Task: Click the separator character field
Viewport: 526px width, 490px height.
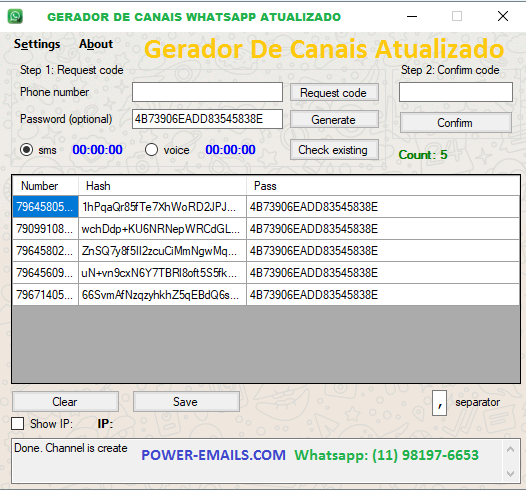Action: [x=439, y=403]
